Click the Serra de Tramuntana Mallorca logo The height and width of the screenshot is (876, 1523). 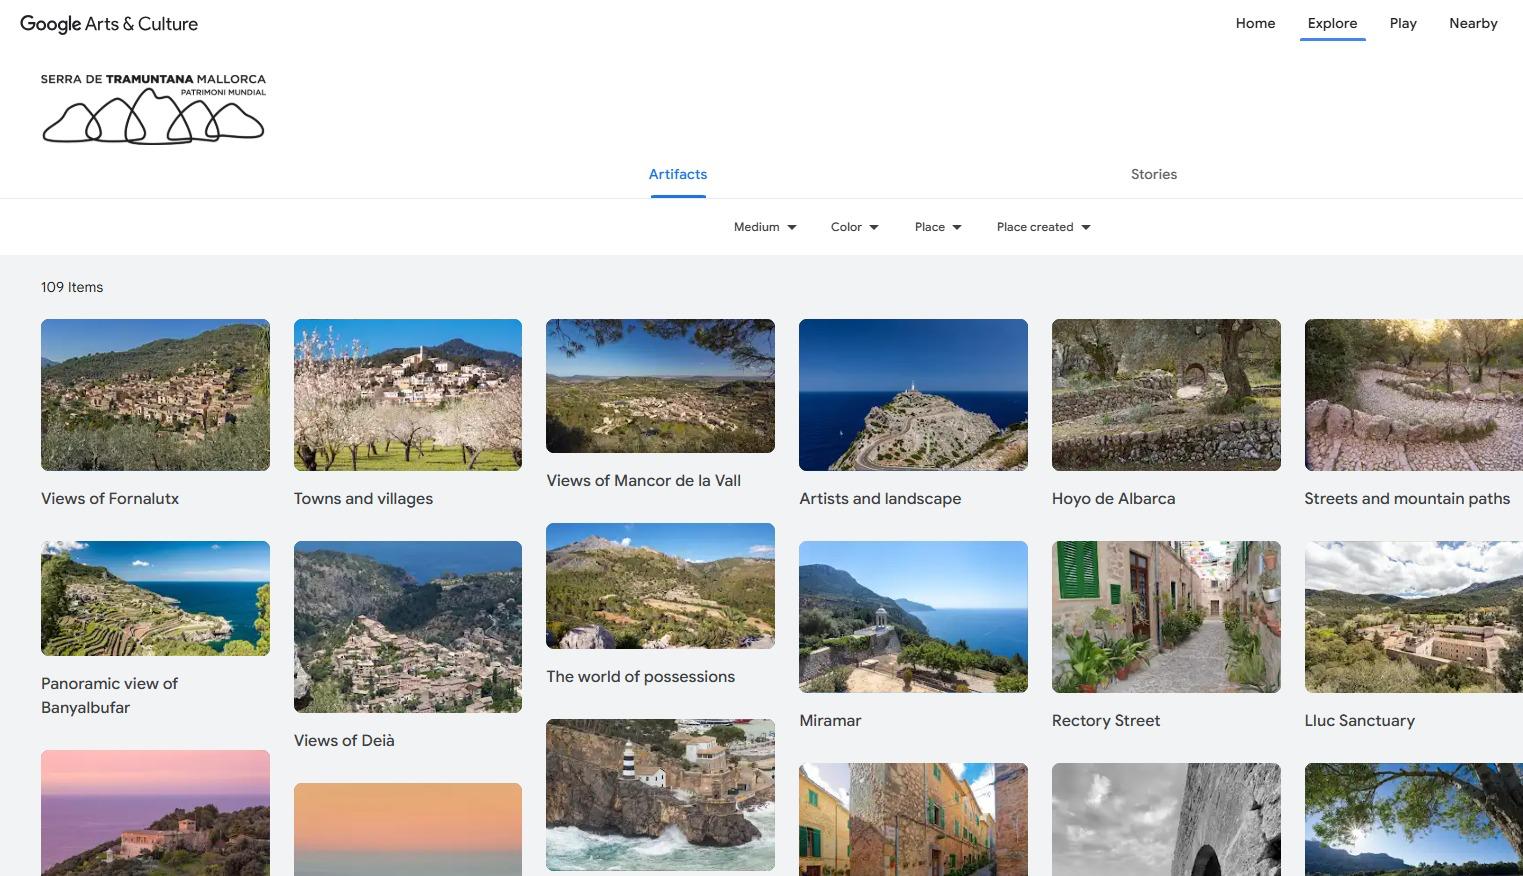(153, 108)
